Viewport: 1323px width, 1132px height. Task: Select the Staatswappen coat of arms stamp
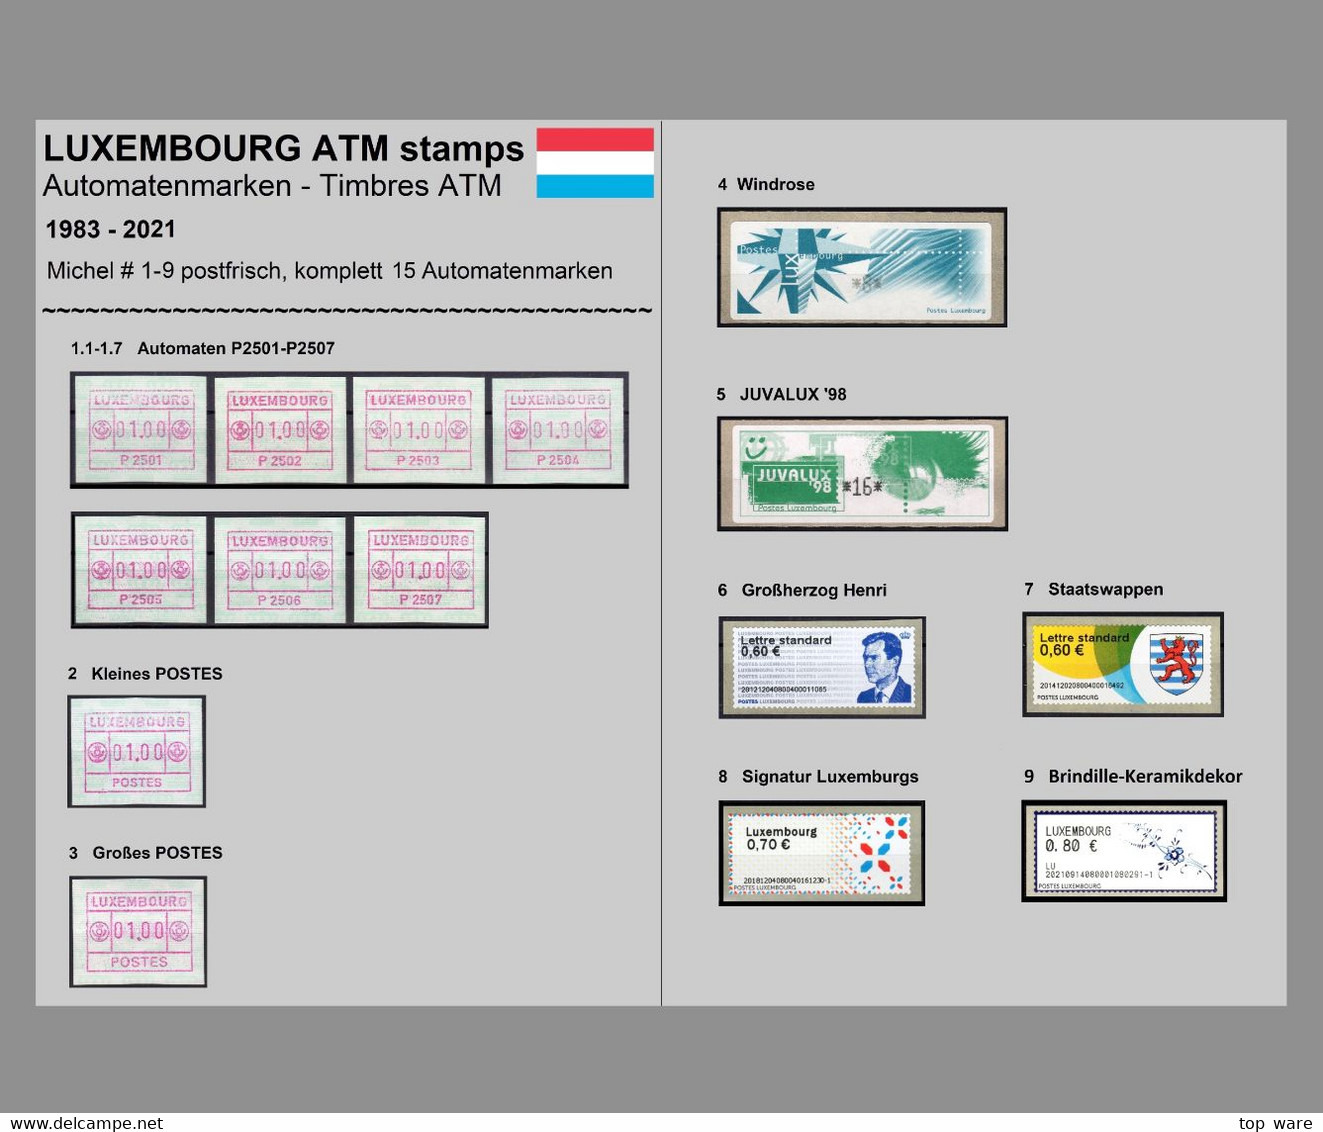tap(1123, 664)
